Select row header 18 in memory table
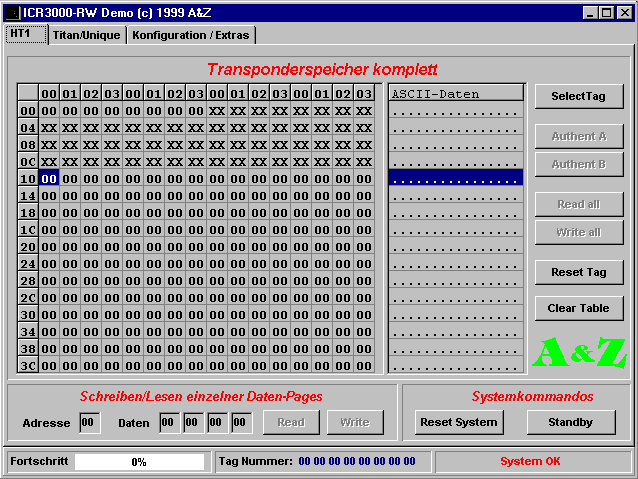 pos(28,213)
